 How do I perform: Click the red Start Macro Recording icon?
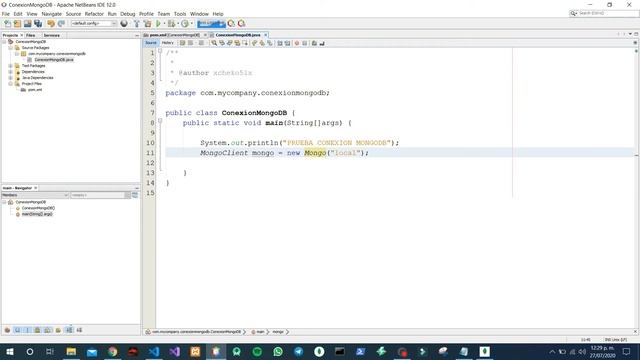(x=297, y=43)
